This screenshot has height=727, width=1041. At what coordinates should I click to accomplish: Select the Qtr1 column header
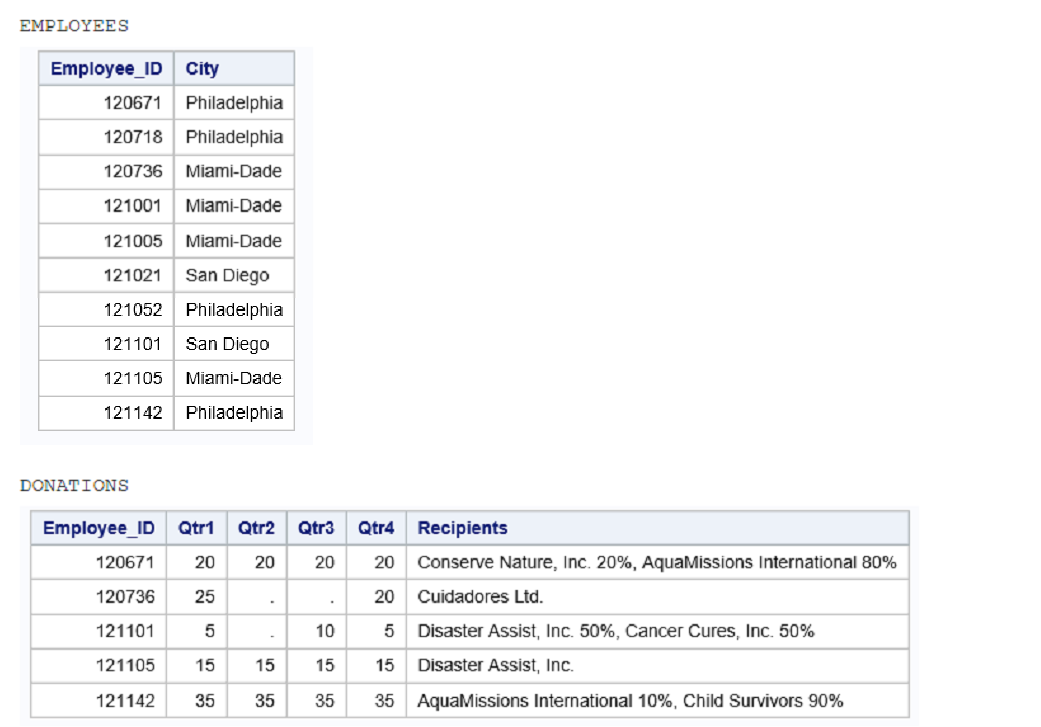196,528
